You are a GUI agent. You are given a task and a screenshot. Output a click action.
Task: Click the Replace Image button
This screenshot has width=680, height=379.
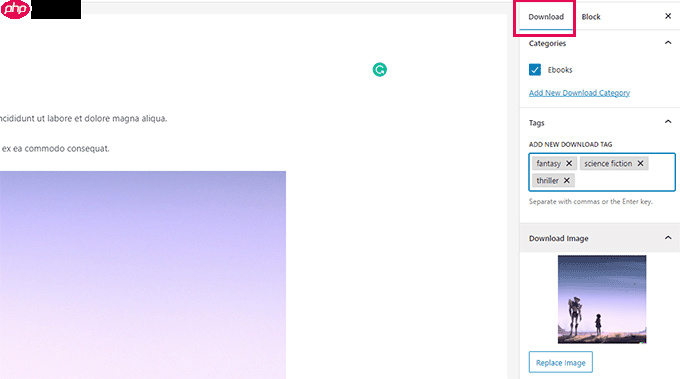point(560,362)
